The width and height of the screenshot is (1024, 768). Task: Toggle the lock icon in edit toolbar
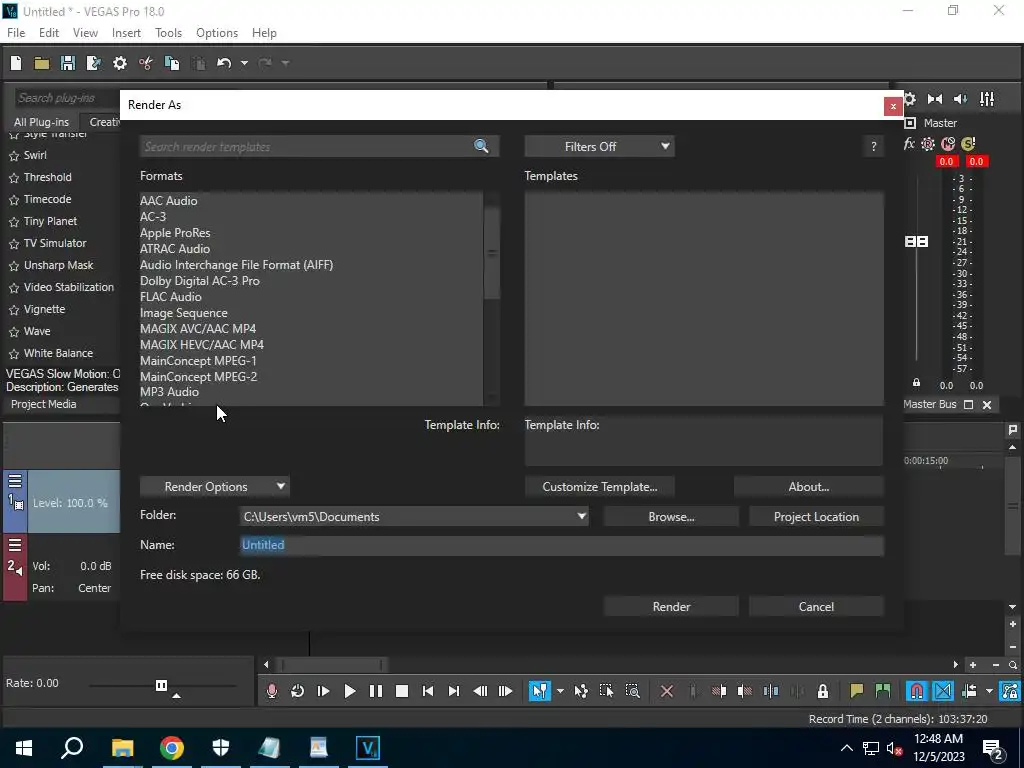(x=823, y=691)
